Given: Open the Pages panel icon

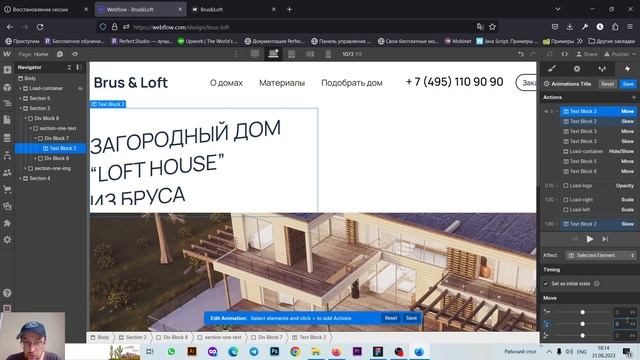Looking at the screenshot, I should [x=7, y=120].
